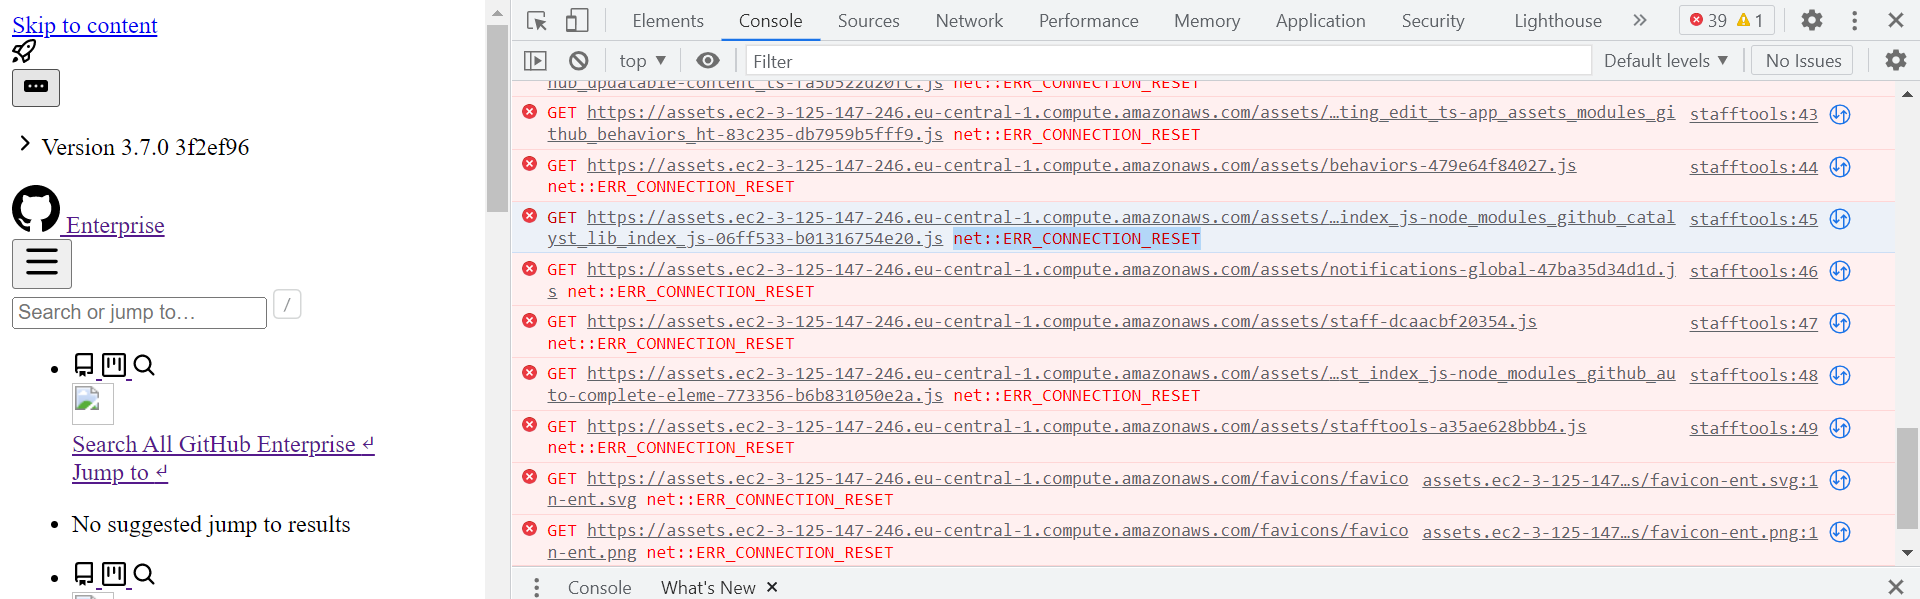
Task: Click the error count badge showing 39
Action: tap(1712, 20)
